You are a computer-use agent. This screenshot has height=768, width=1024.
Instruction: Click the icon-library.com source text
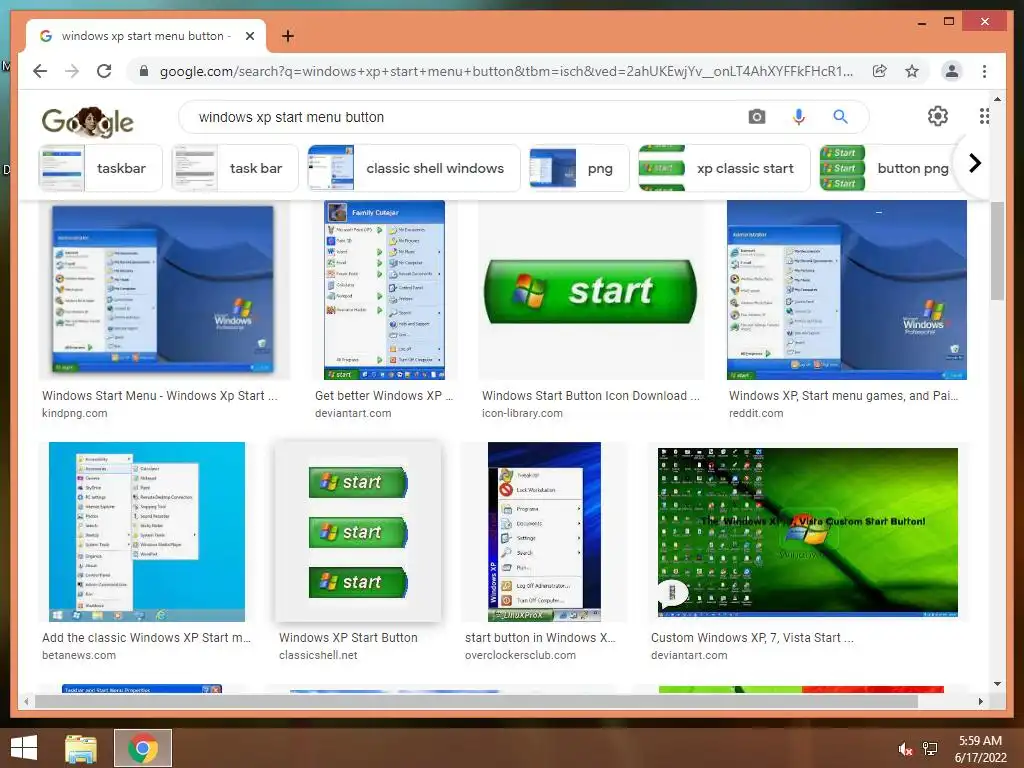pyautogui.click(x=522, y=413)
